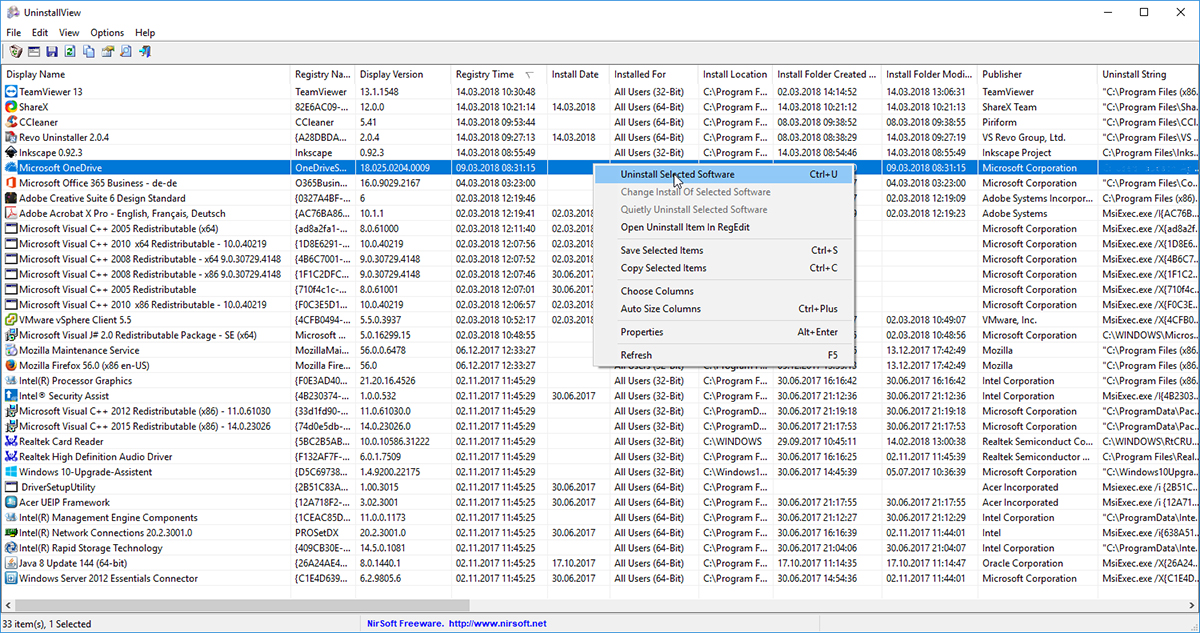This screenshot has height=633, width=1200.
Task: Click the horizontal scrollbar left arrow
Action: pyautogui.click(x=8, y=605)
